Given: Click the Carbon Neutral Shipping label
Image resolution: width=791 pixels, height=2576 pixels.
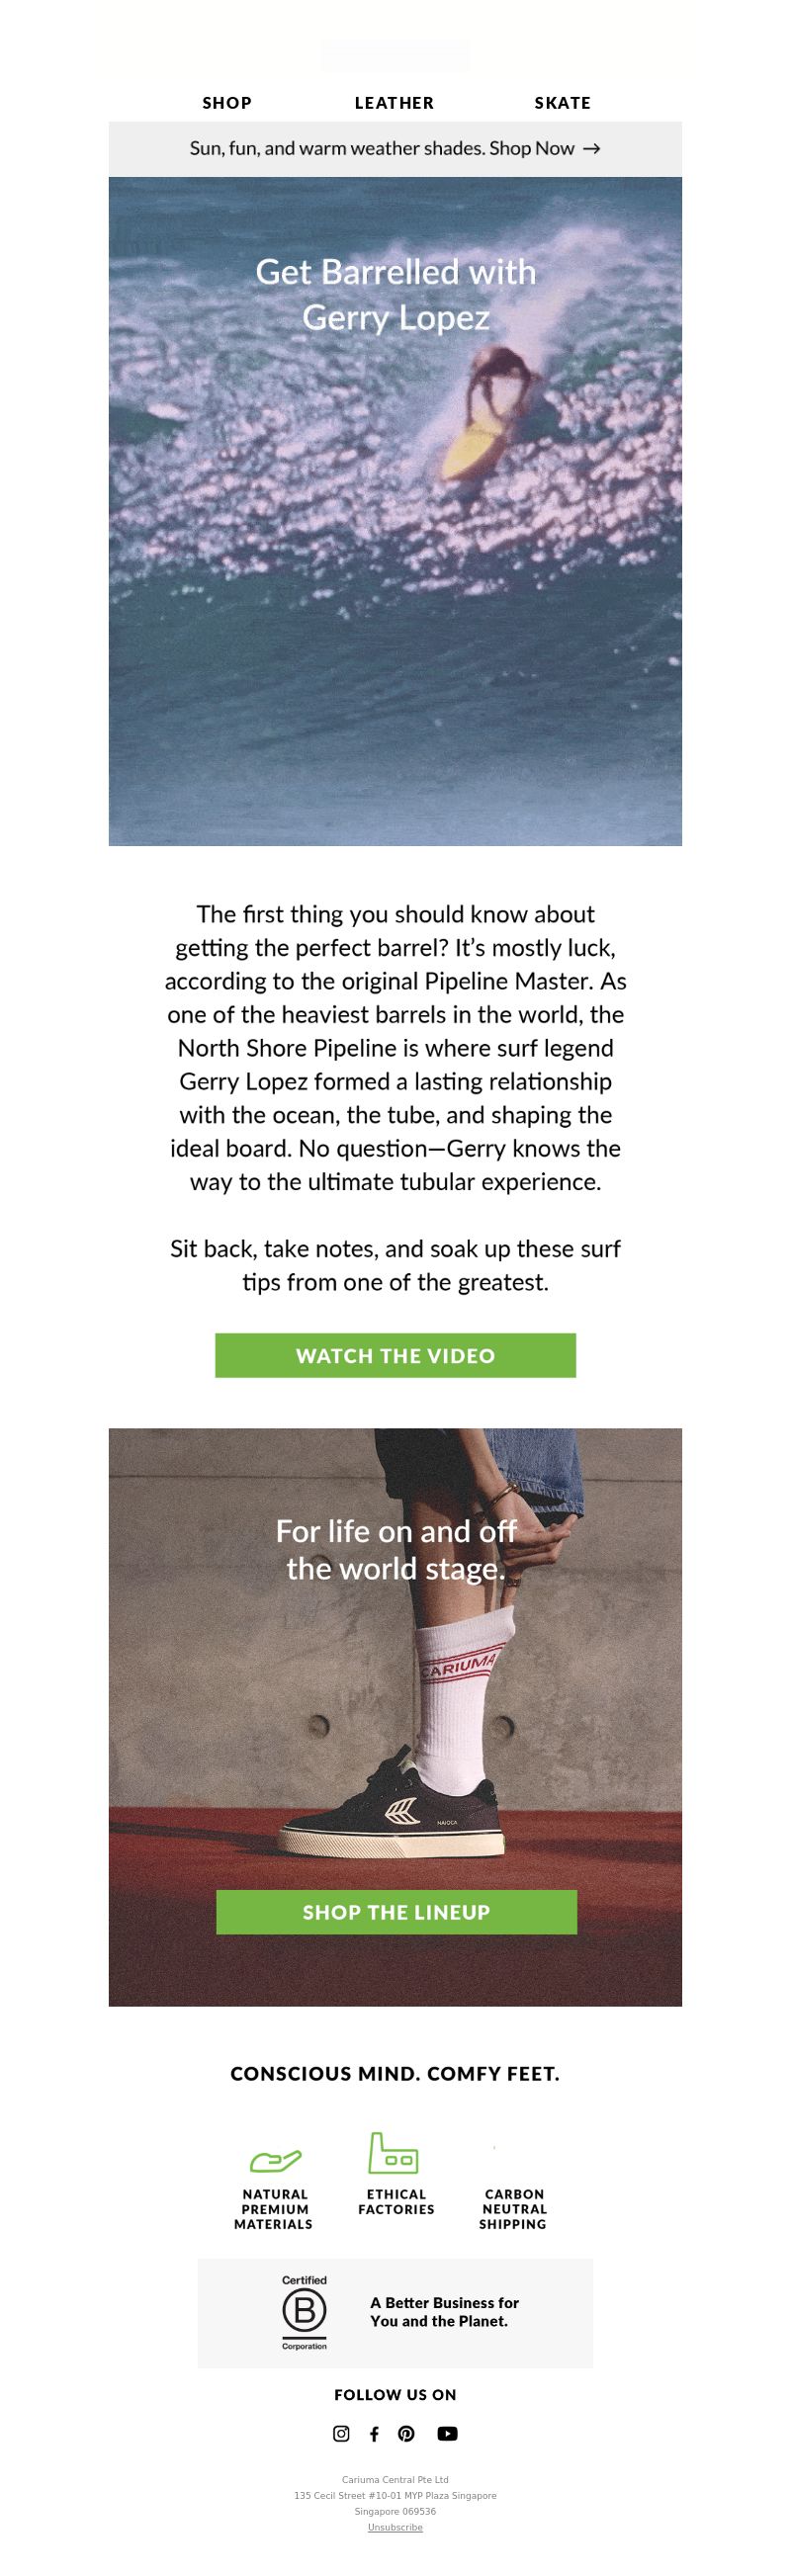Looking at the screenshot, I should [513, 2209].
